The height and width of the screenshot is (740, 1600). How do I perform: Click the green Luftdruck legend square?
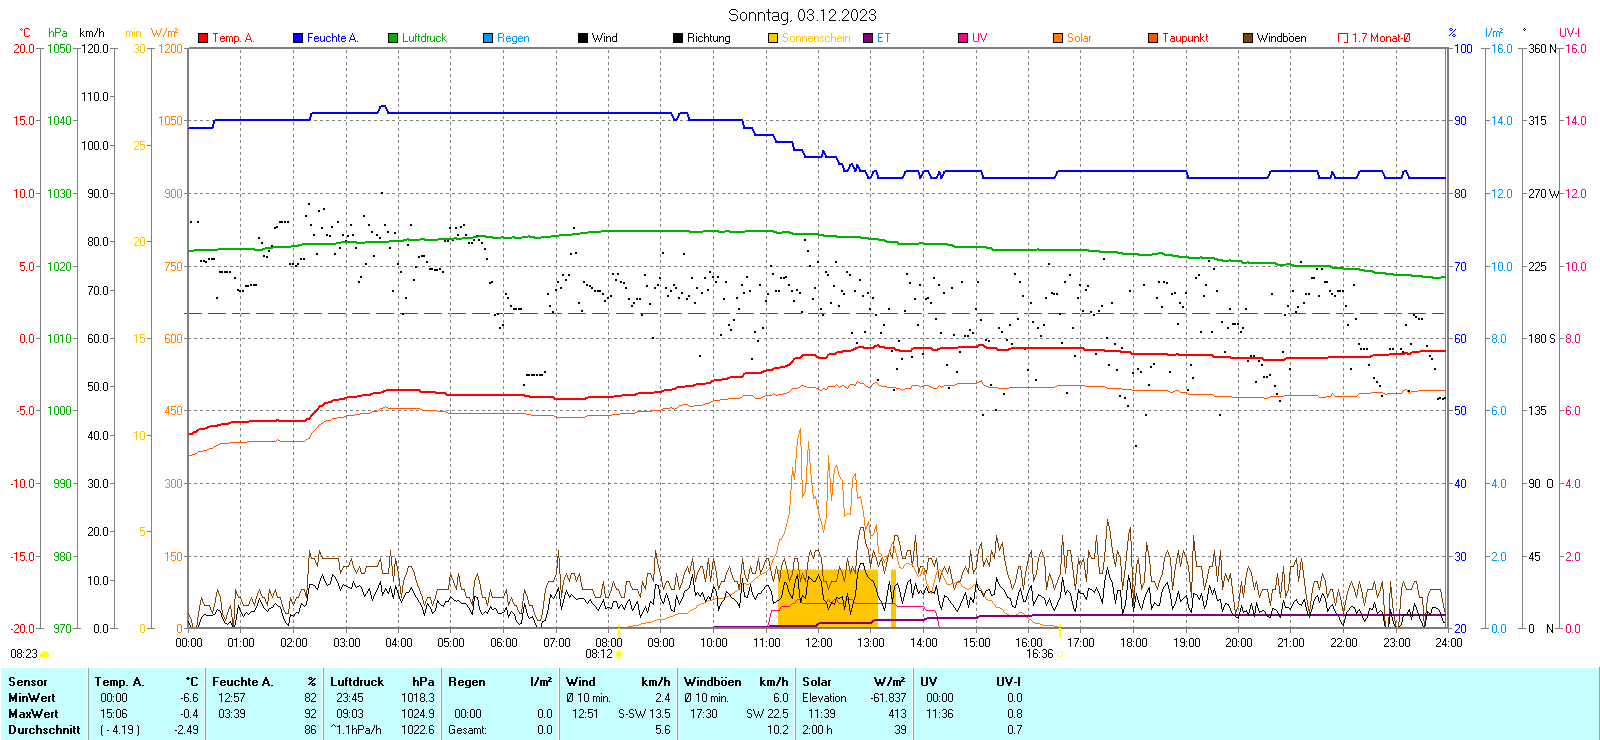(393, 38)
